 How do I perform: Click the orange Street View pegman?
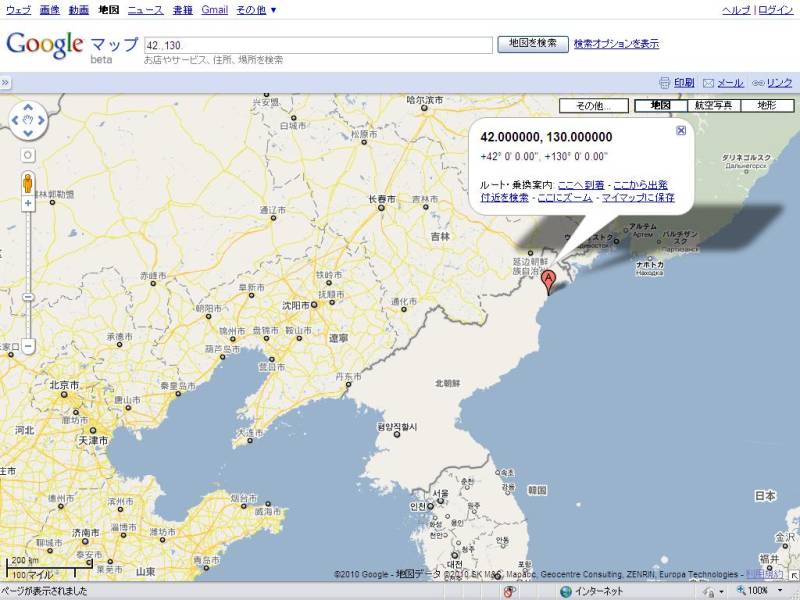tap(28, 182)
